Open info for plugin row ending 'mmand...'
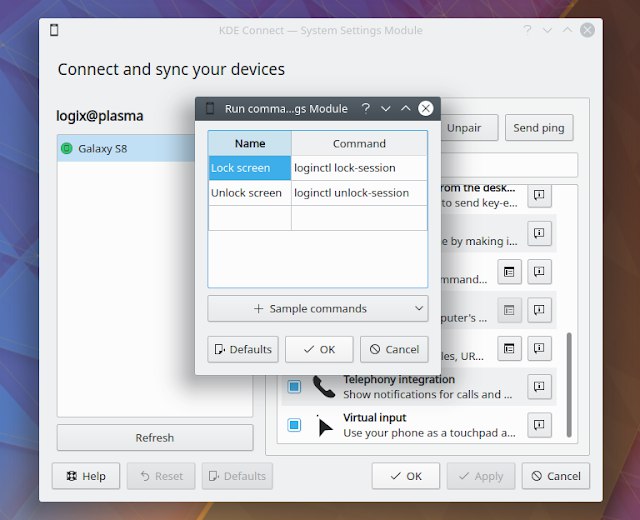Viewport: 640px width, 520px height. pos(539,271)
